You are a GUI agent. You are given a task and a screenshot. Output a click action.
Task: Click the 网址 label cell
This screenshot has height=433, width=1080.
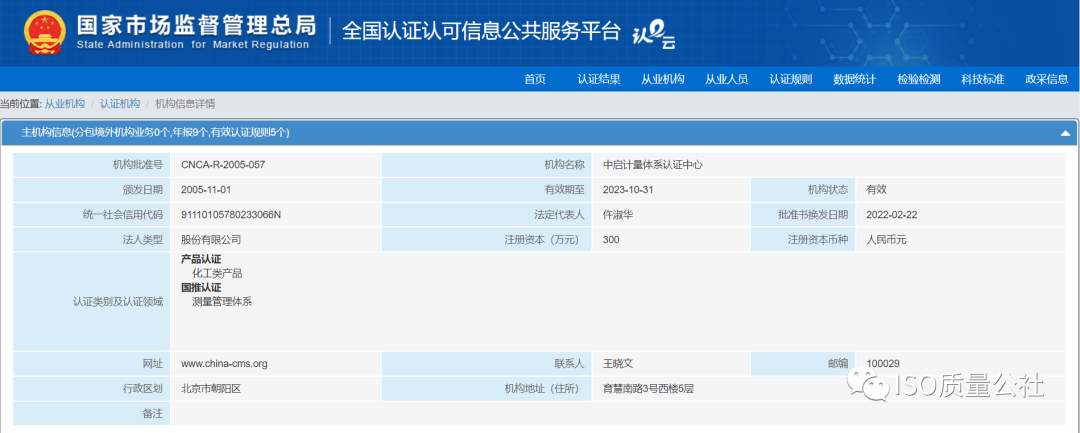92,363
